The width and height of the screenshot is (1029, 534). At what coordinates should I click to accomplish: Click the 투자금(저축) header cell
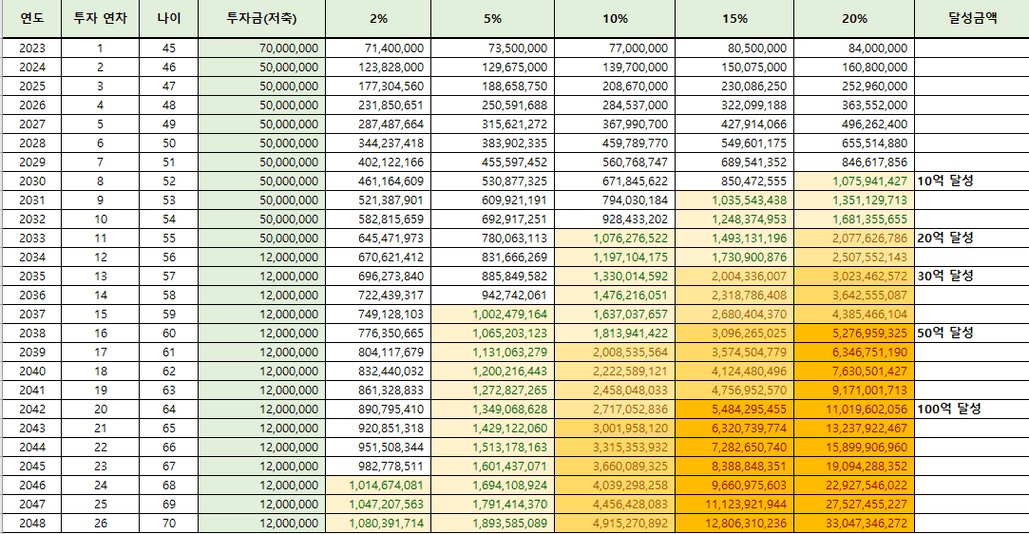(261, 18)
